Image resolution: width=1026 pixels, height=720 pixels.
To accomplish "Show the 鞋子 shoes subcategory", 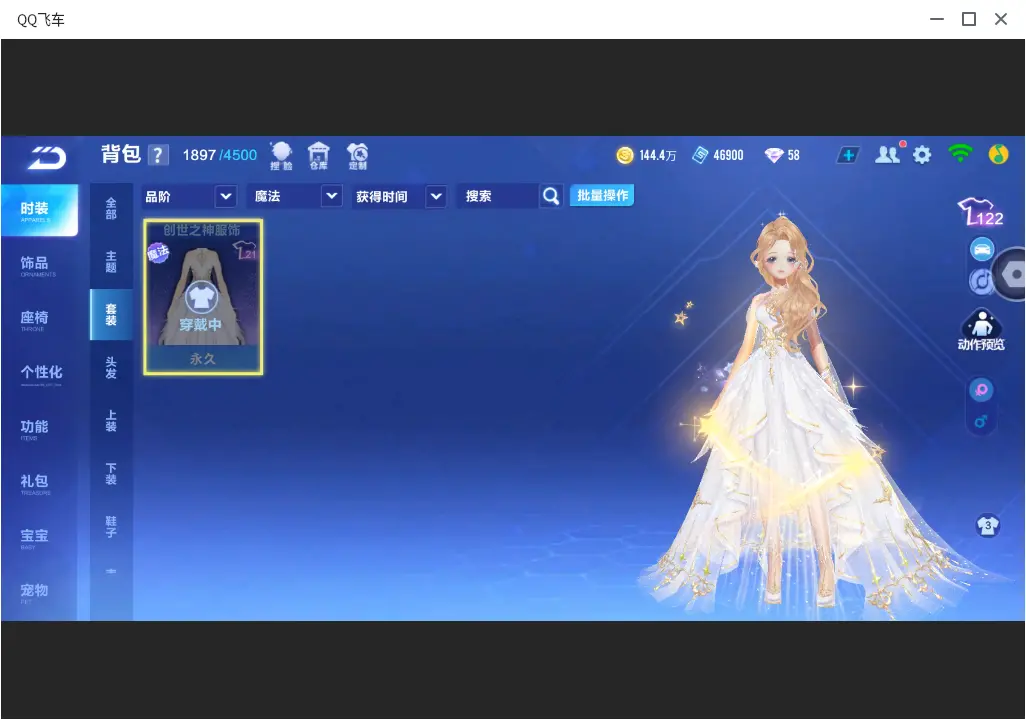I will point(111,527).
